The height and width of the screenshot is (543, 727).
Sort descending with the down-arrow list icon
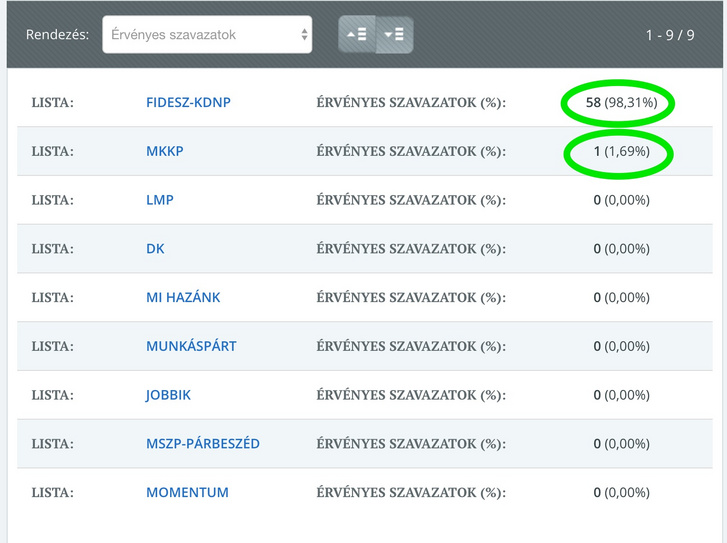pyautogui.click(x=395, y=35)
